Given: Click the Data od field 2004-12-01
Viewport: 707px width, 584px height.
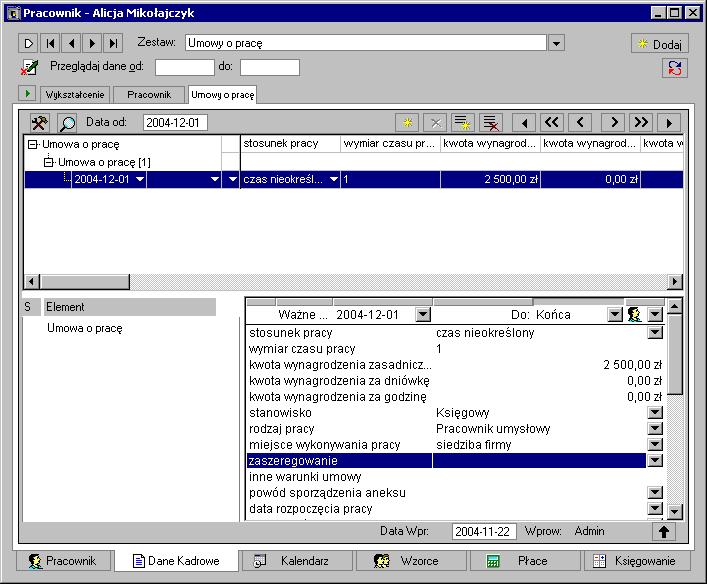Looking at the screenshot, I should point(175,123).
